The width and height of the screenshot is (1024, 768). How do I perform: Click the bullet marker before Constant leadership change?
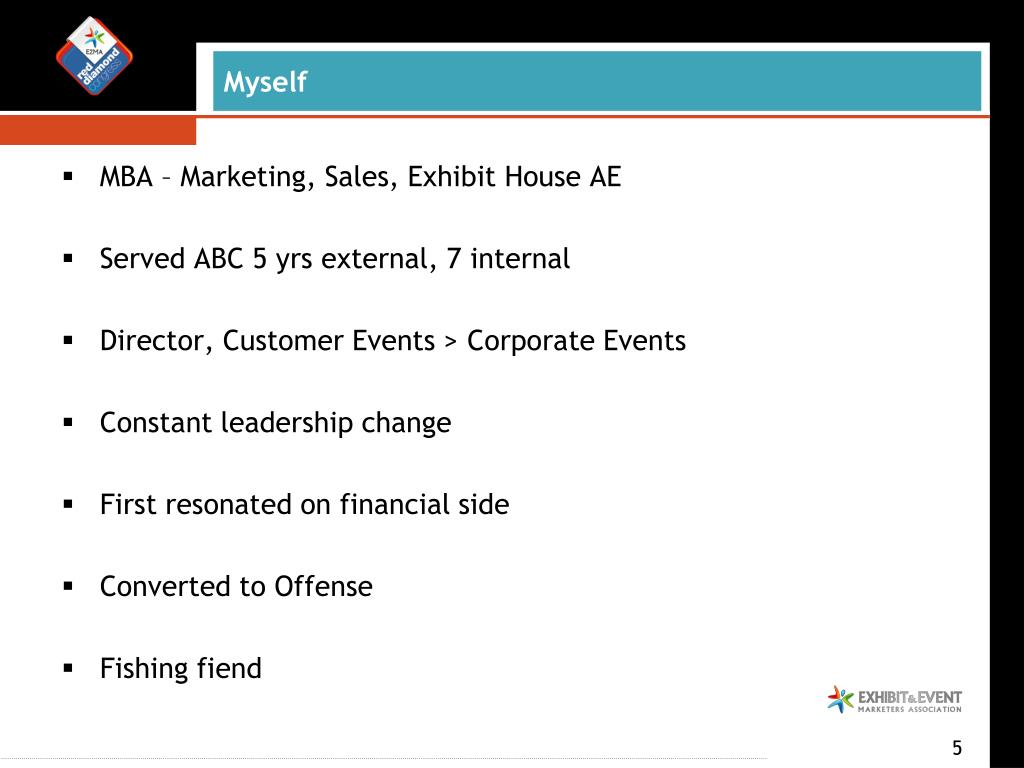click(x=69, y=423)
